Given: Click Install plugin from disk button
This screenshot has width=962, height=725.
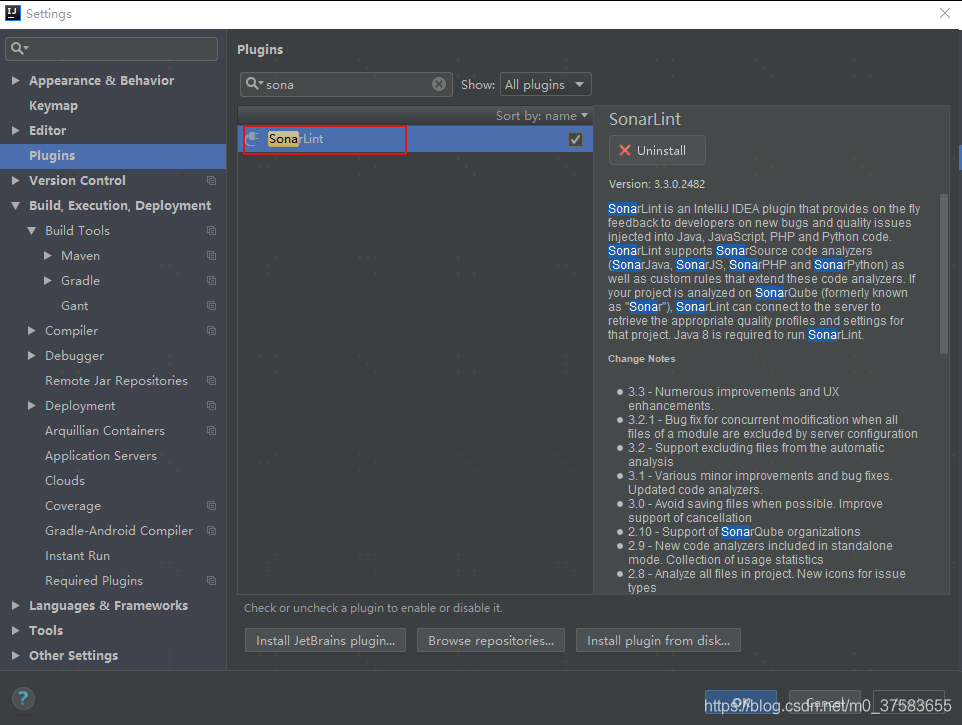Looking at the screenshot, I should 658,640.
